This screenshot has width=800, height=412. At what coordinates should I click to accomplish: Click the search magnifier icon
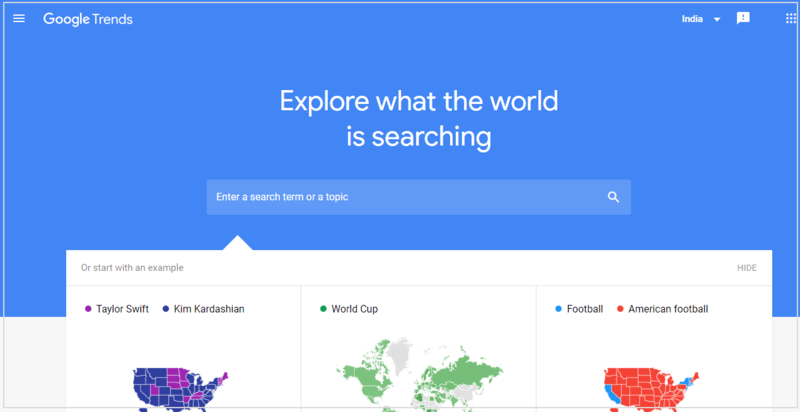coord(613,197)
